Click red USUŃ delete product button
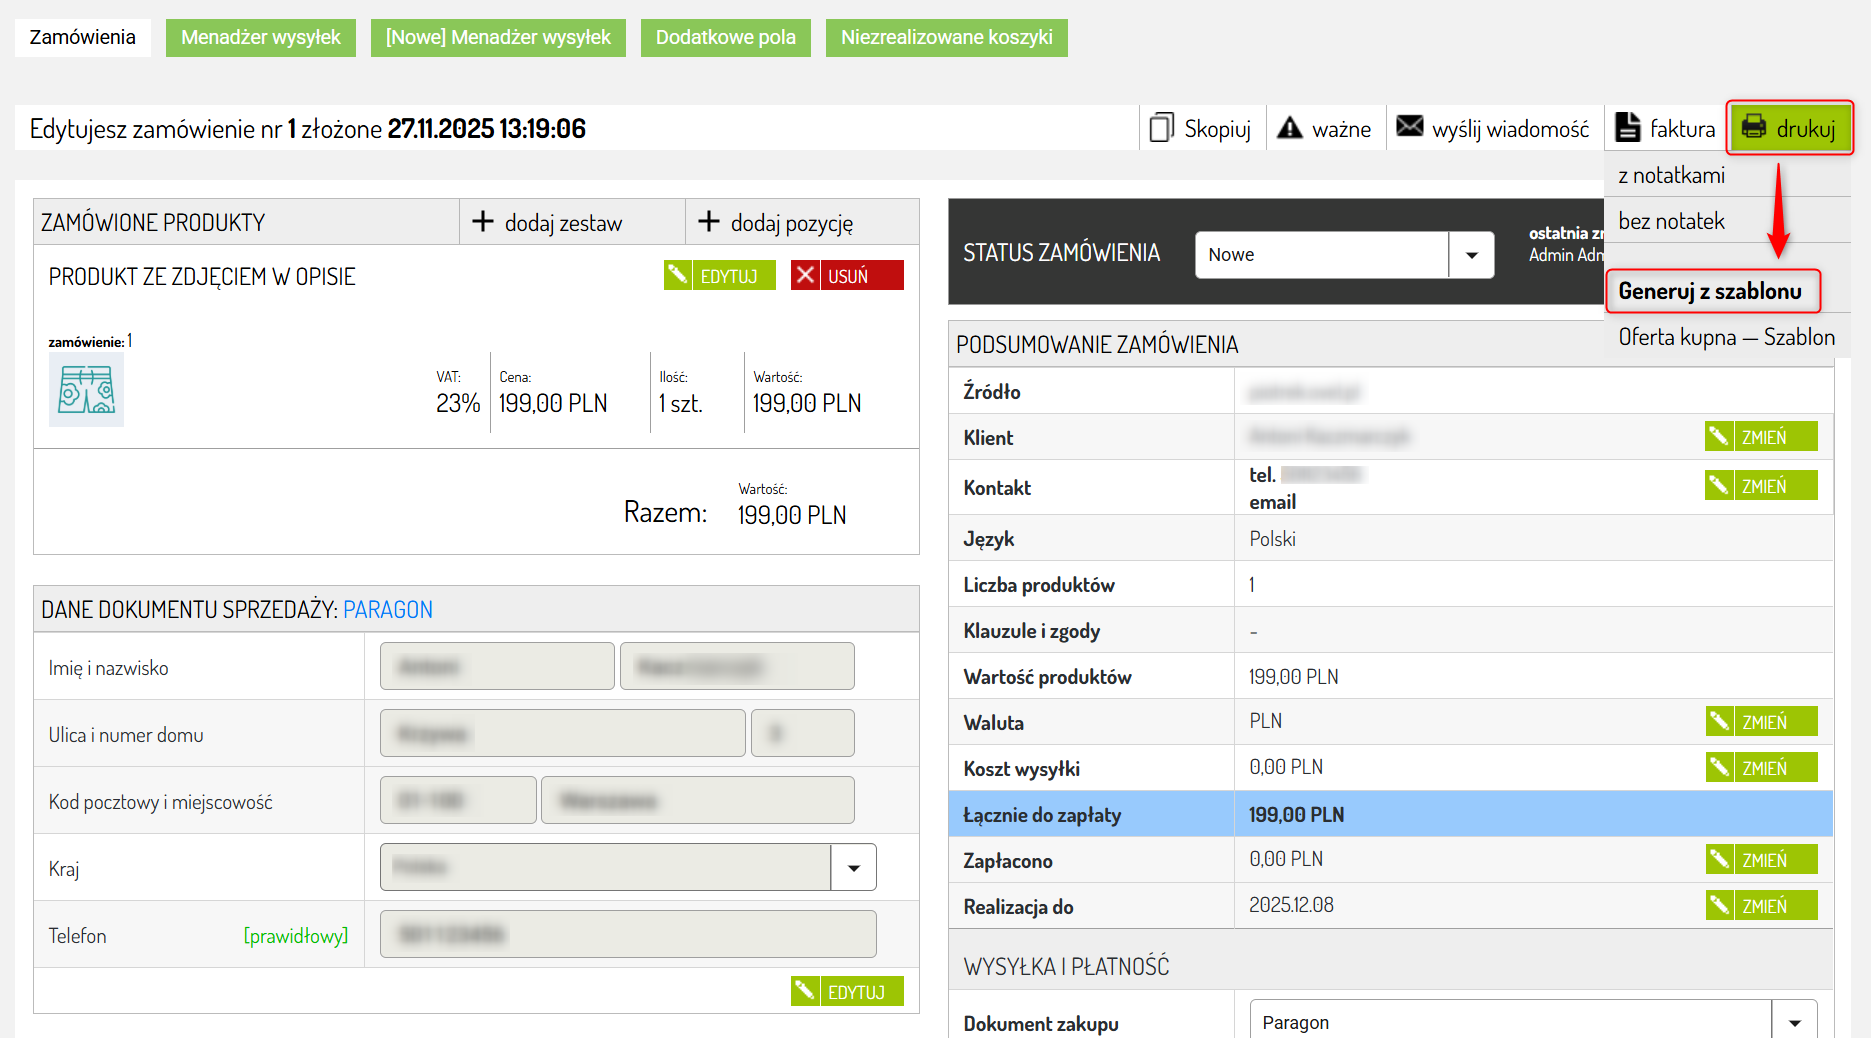Screen dimensions: 1871x1038 pos(847,276)
